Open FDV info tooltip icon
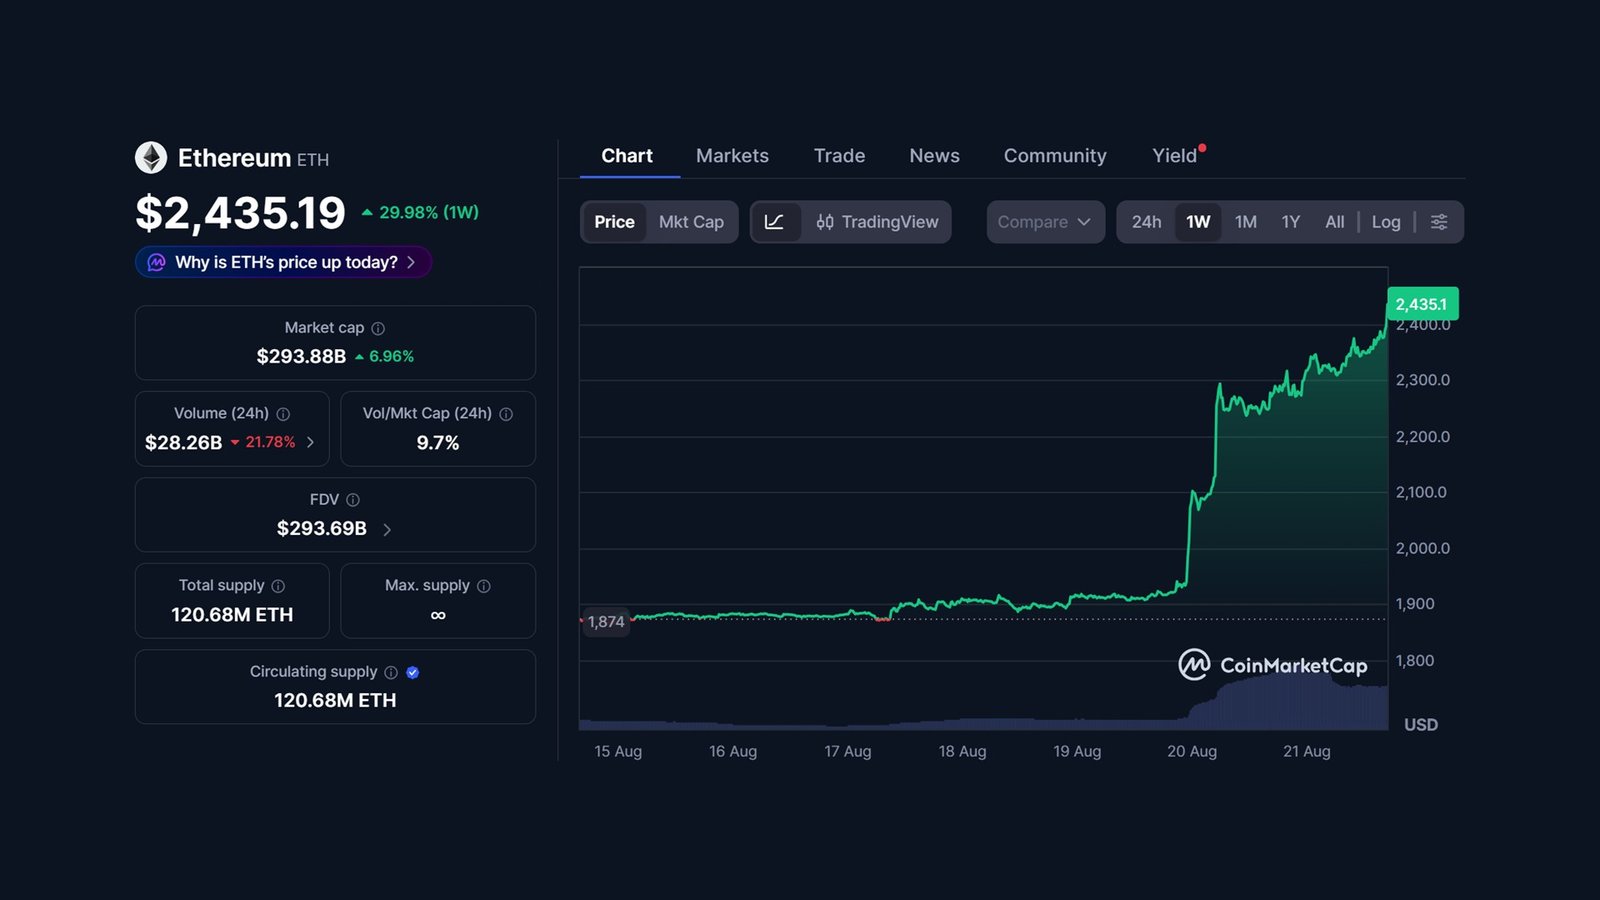Image resolution: width=1600 pixels, height=900 pixels. coord(353,500)
